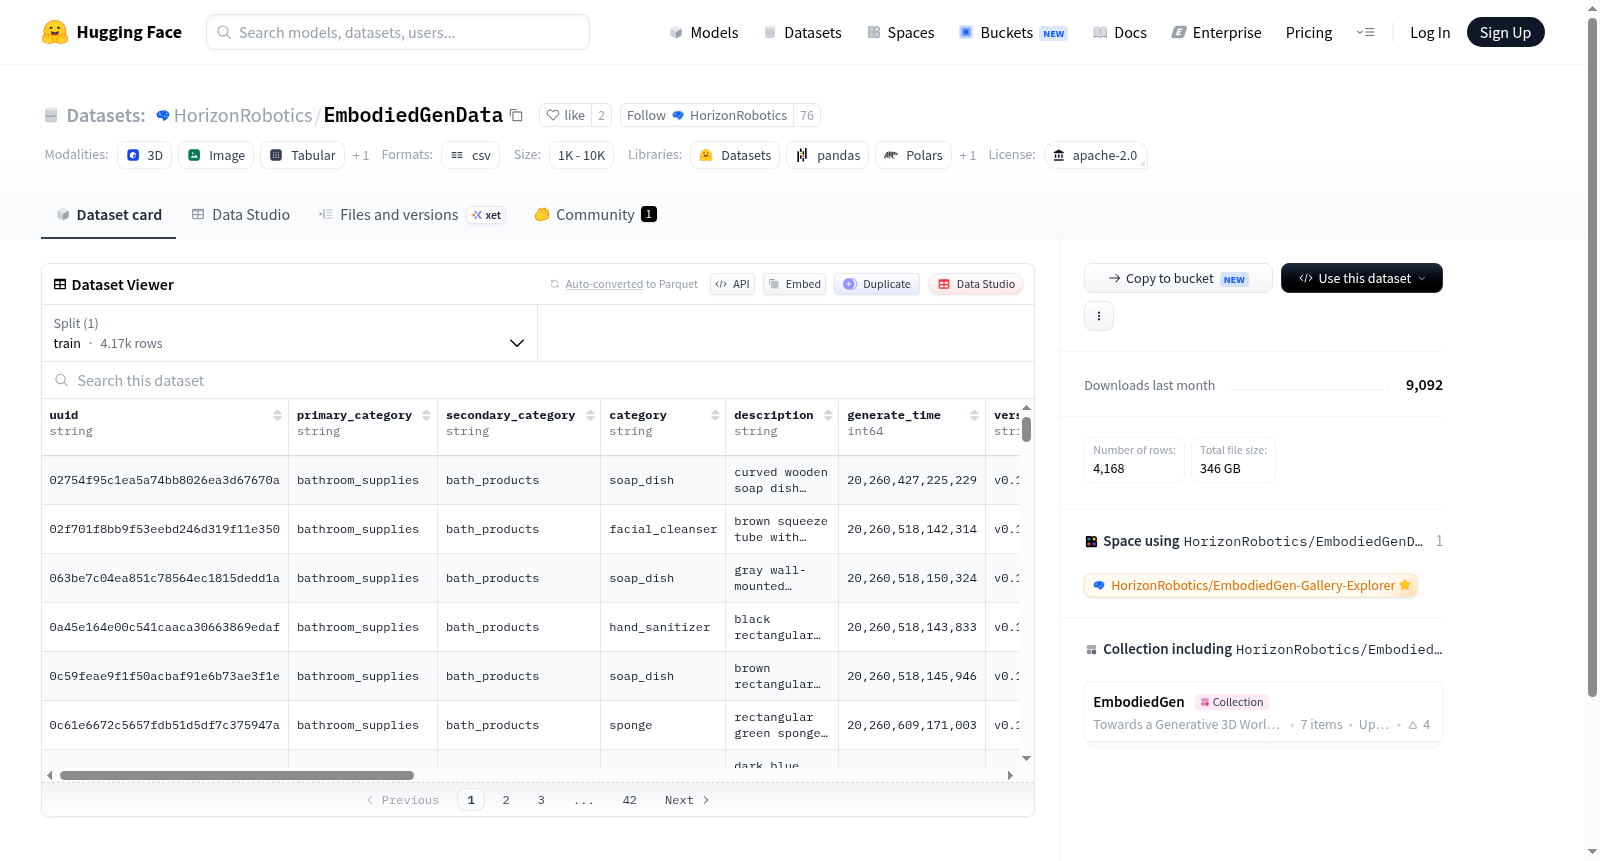The height and width of the screenshot is (861, 1600).
Task: Open the EmbodiedGen-Gallery-Explorer space
Action: [1251, 585]
